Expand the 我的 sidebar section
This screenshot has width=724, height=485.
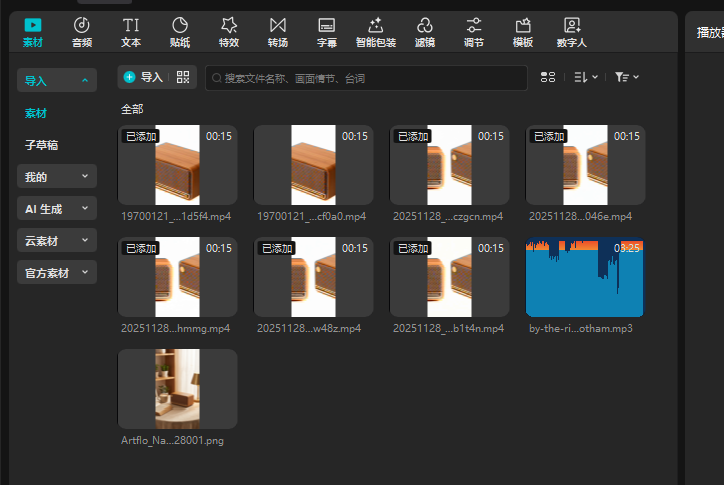(57, 177)
